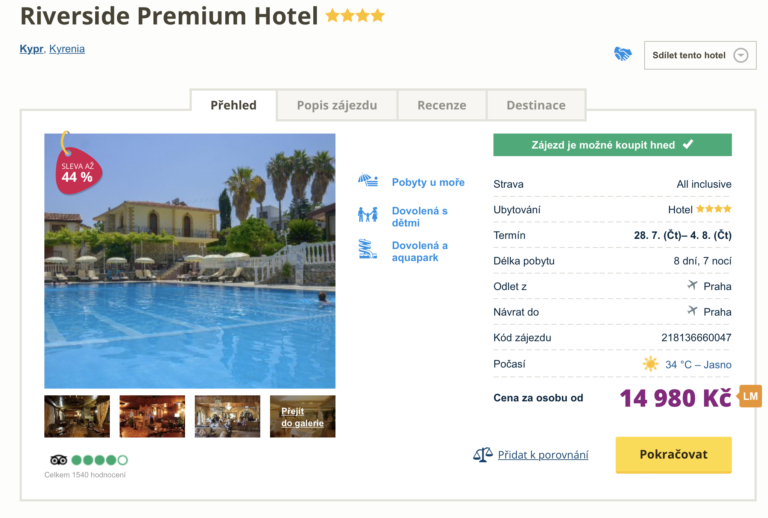Click the orange LM last-minute badge
Image resolution: width=768 pixels, height=518 pixels.
(750, 397)
